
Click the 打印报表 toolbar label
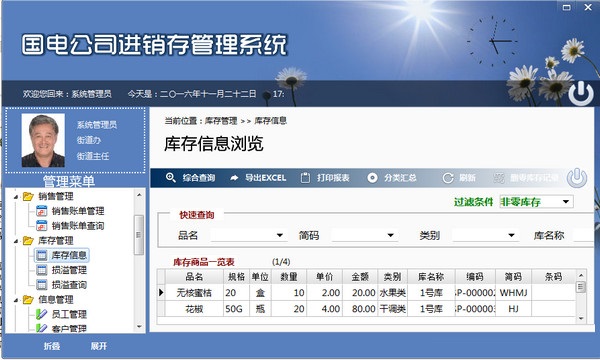(x=333, y=178)
